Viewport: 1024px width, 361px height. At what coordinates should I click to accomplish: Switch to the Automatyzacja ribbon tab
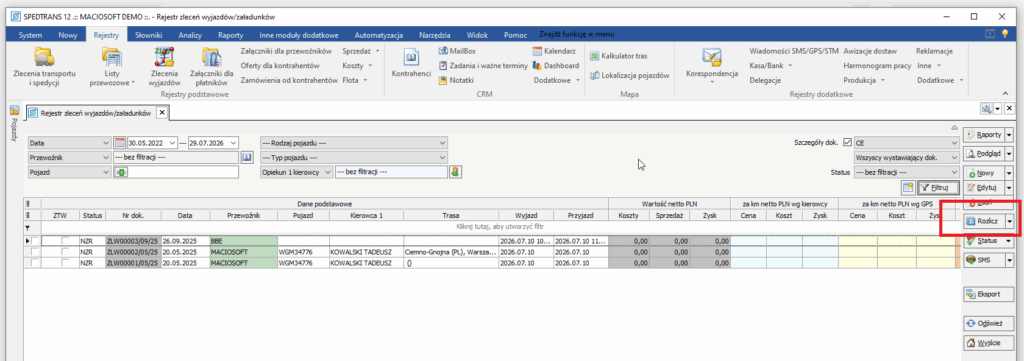(378, 35)
